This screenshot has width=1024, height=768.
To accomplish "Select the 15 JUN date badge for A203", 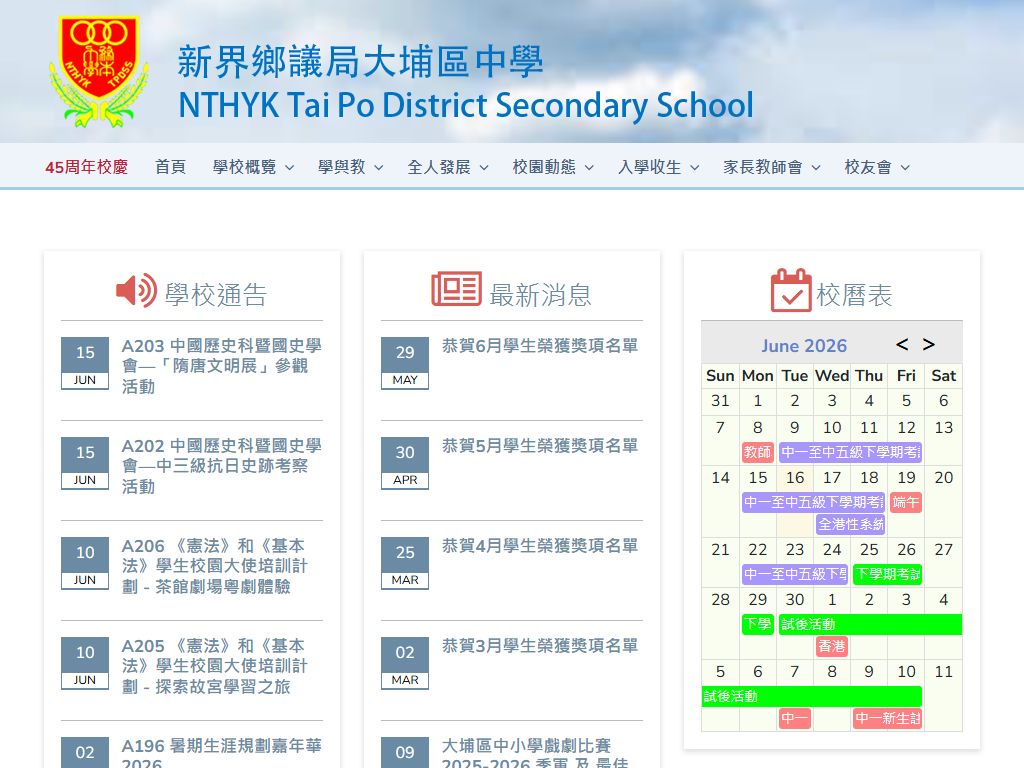I will tap(85, 363).
